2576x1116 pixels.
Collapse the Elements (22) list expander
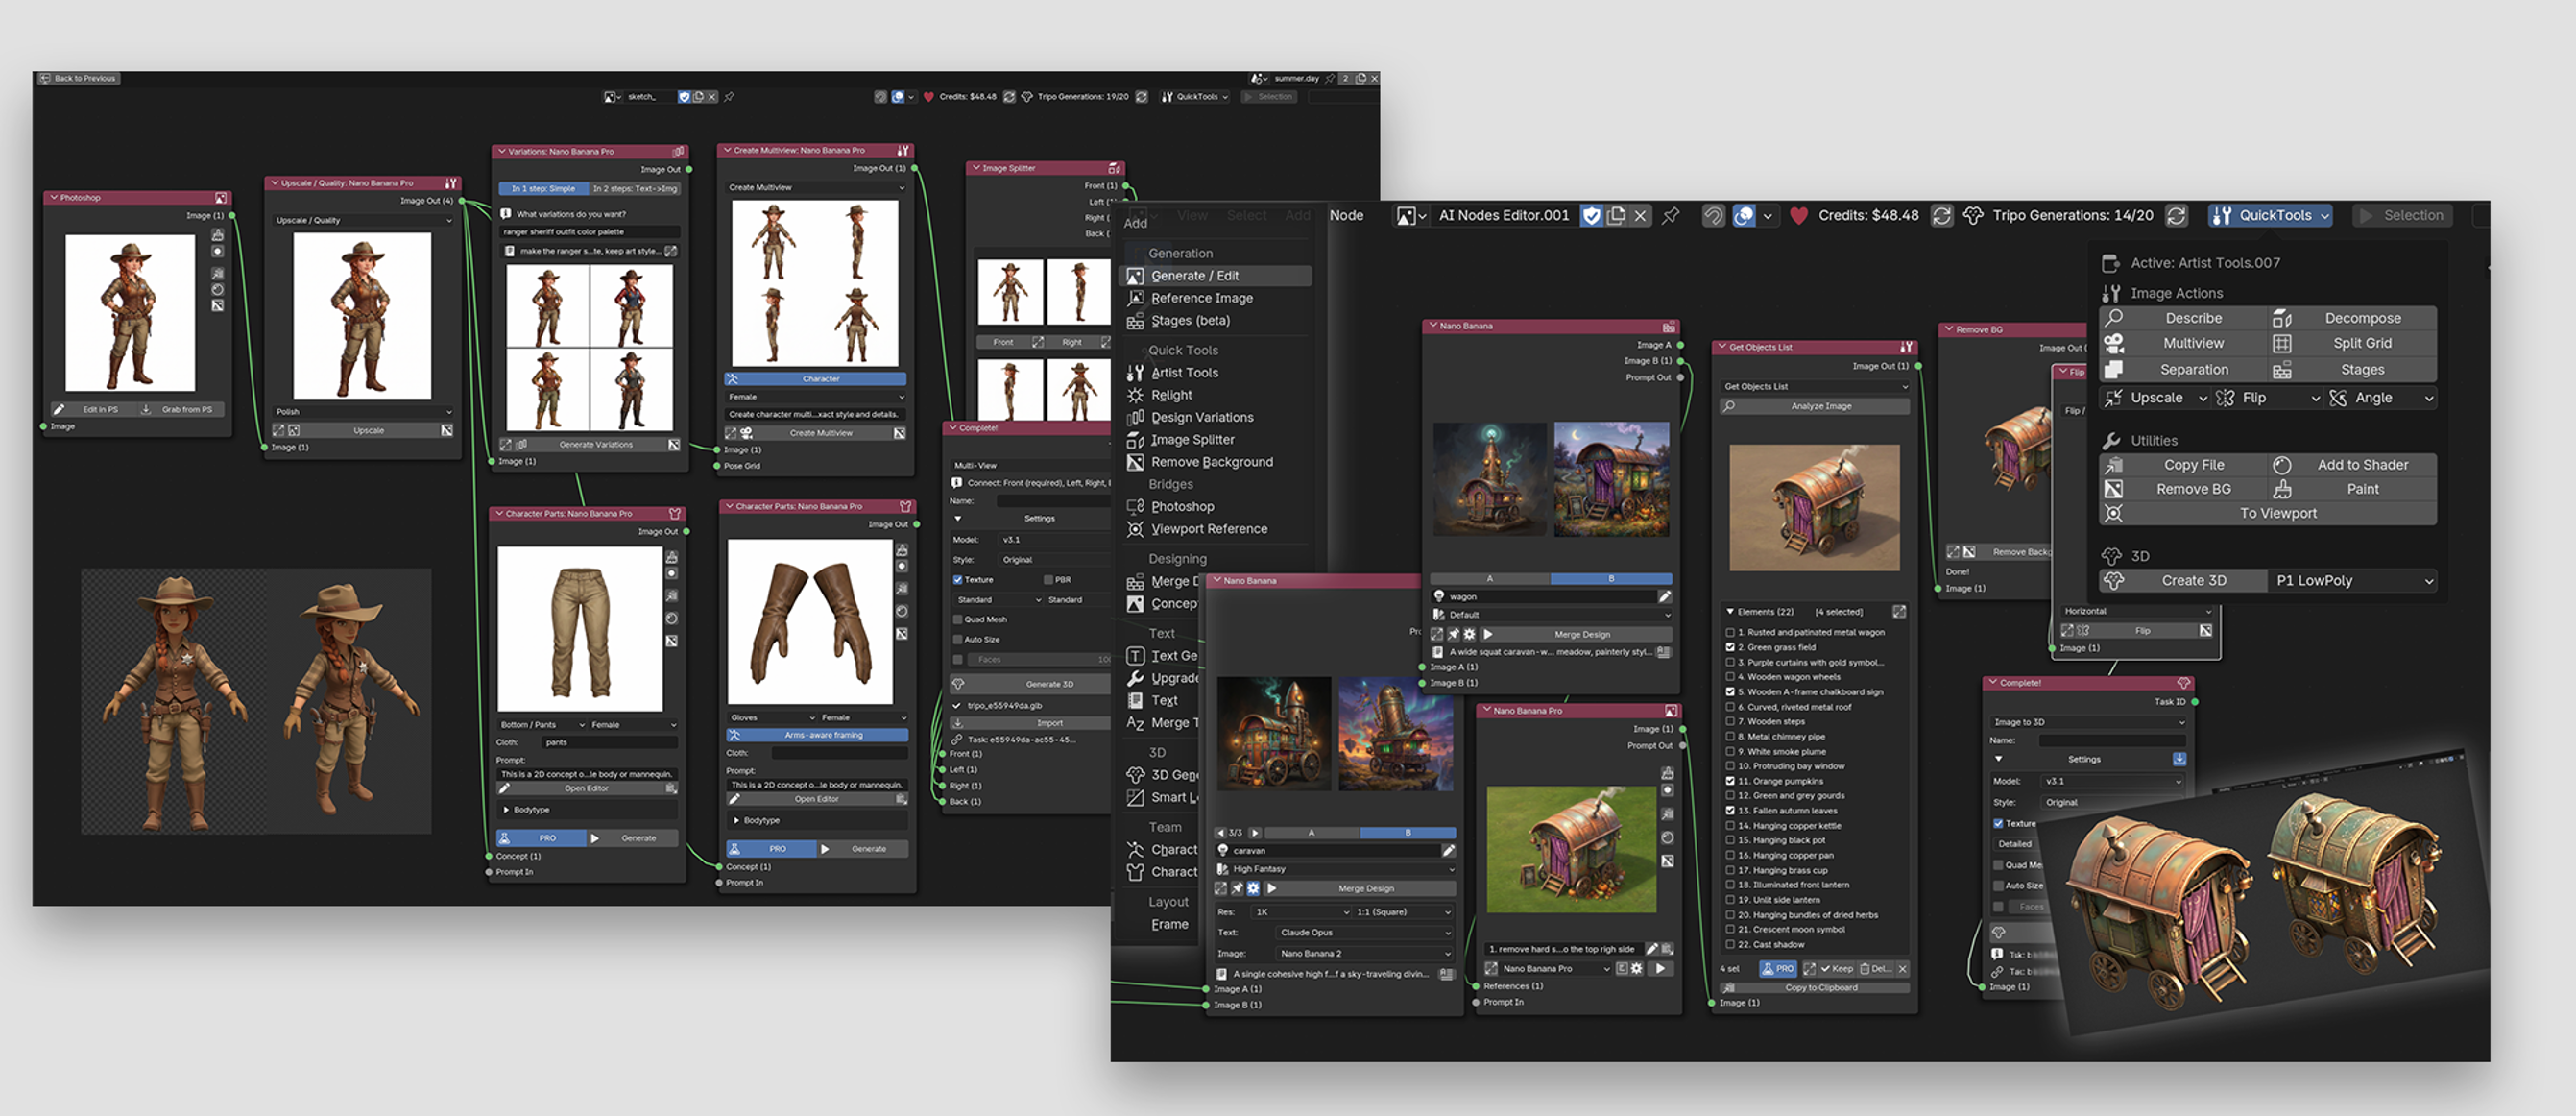(x=1730, y=612)
